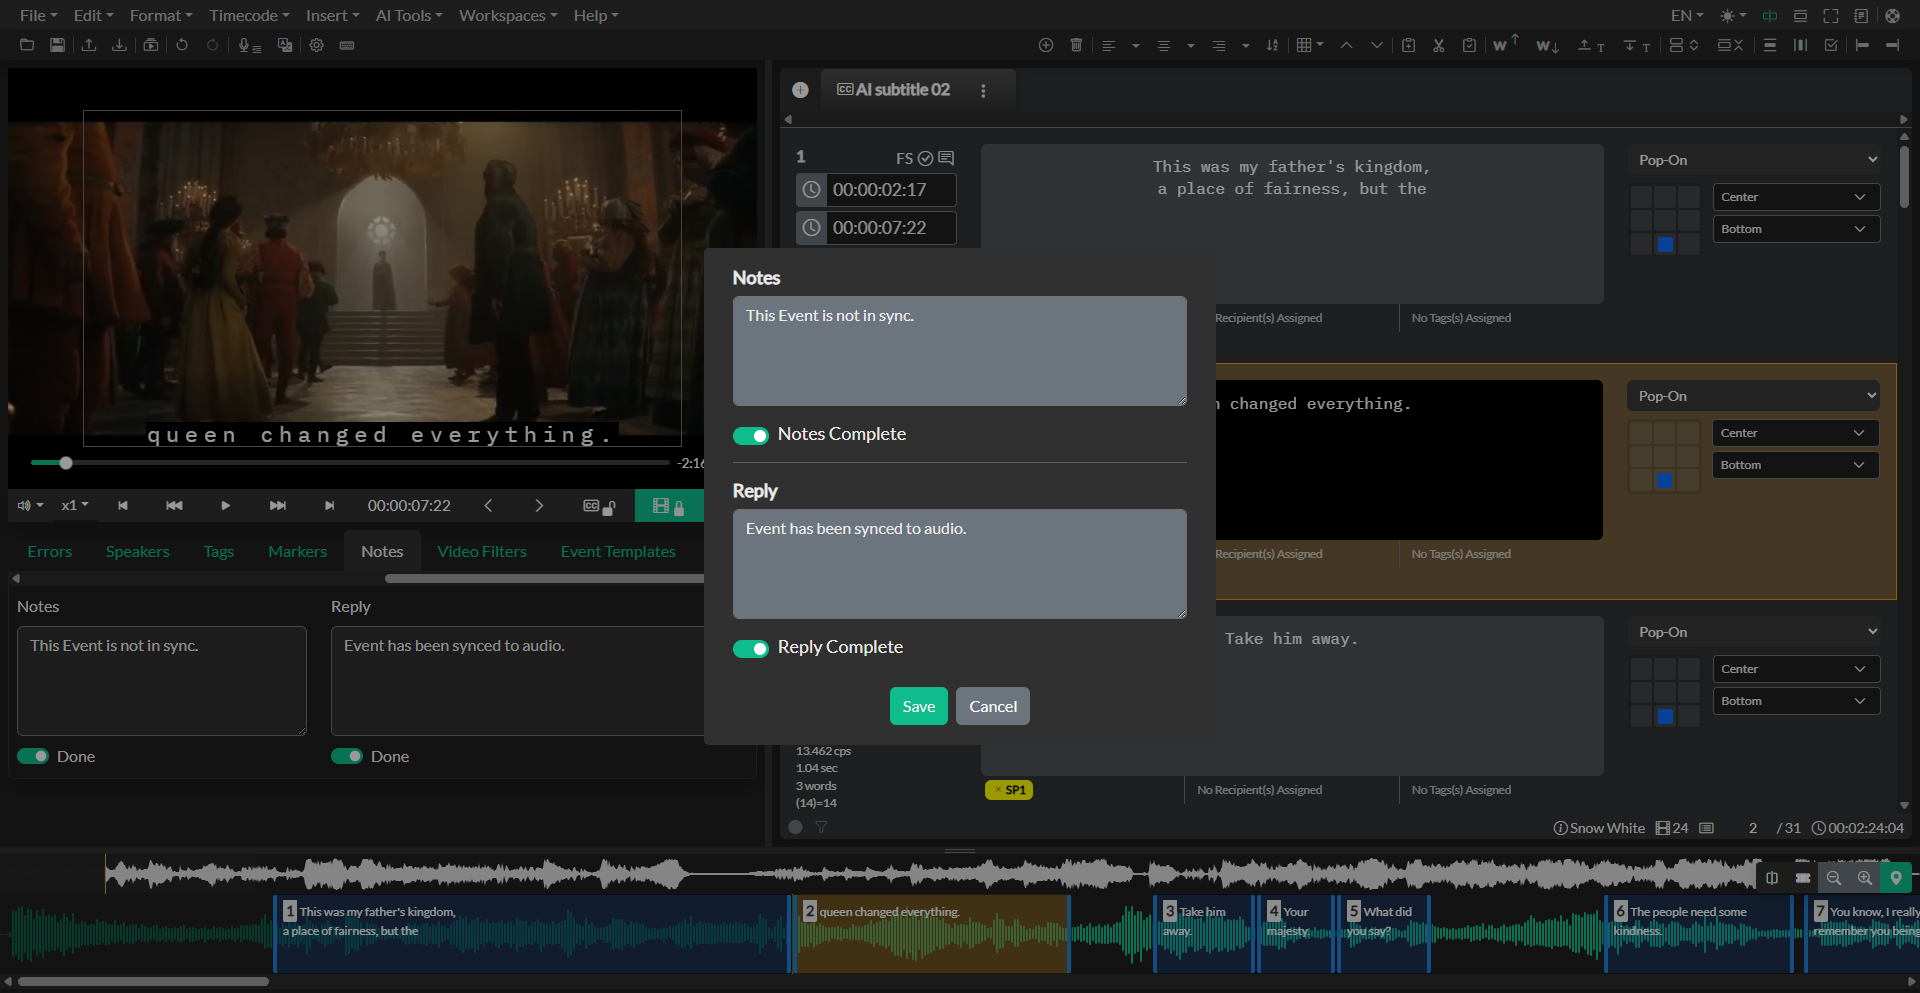Open the Timecode menu
The width and height of the screenshot is (1920, 993).
249,16
